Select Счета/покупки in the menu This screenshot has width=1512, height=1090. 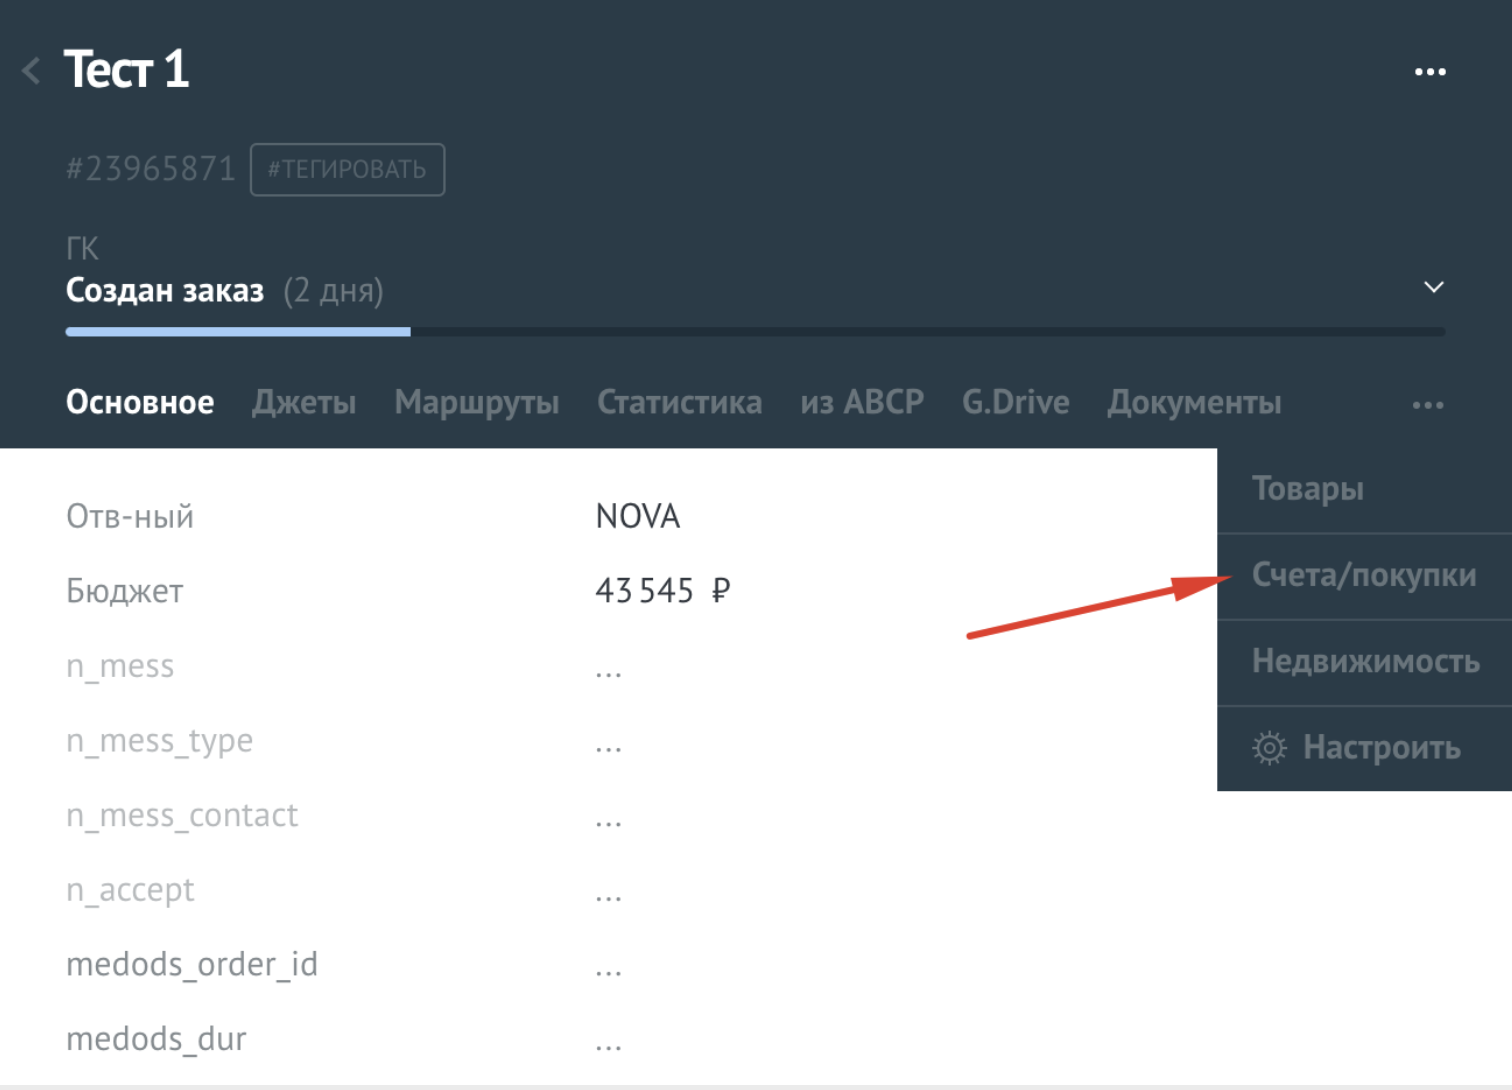click(x=1364, y=575)
